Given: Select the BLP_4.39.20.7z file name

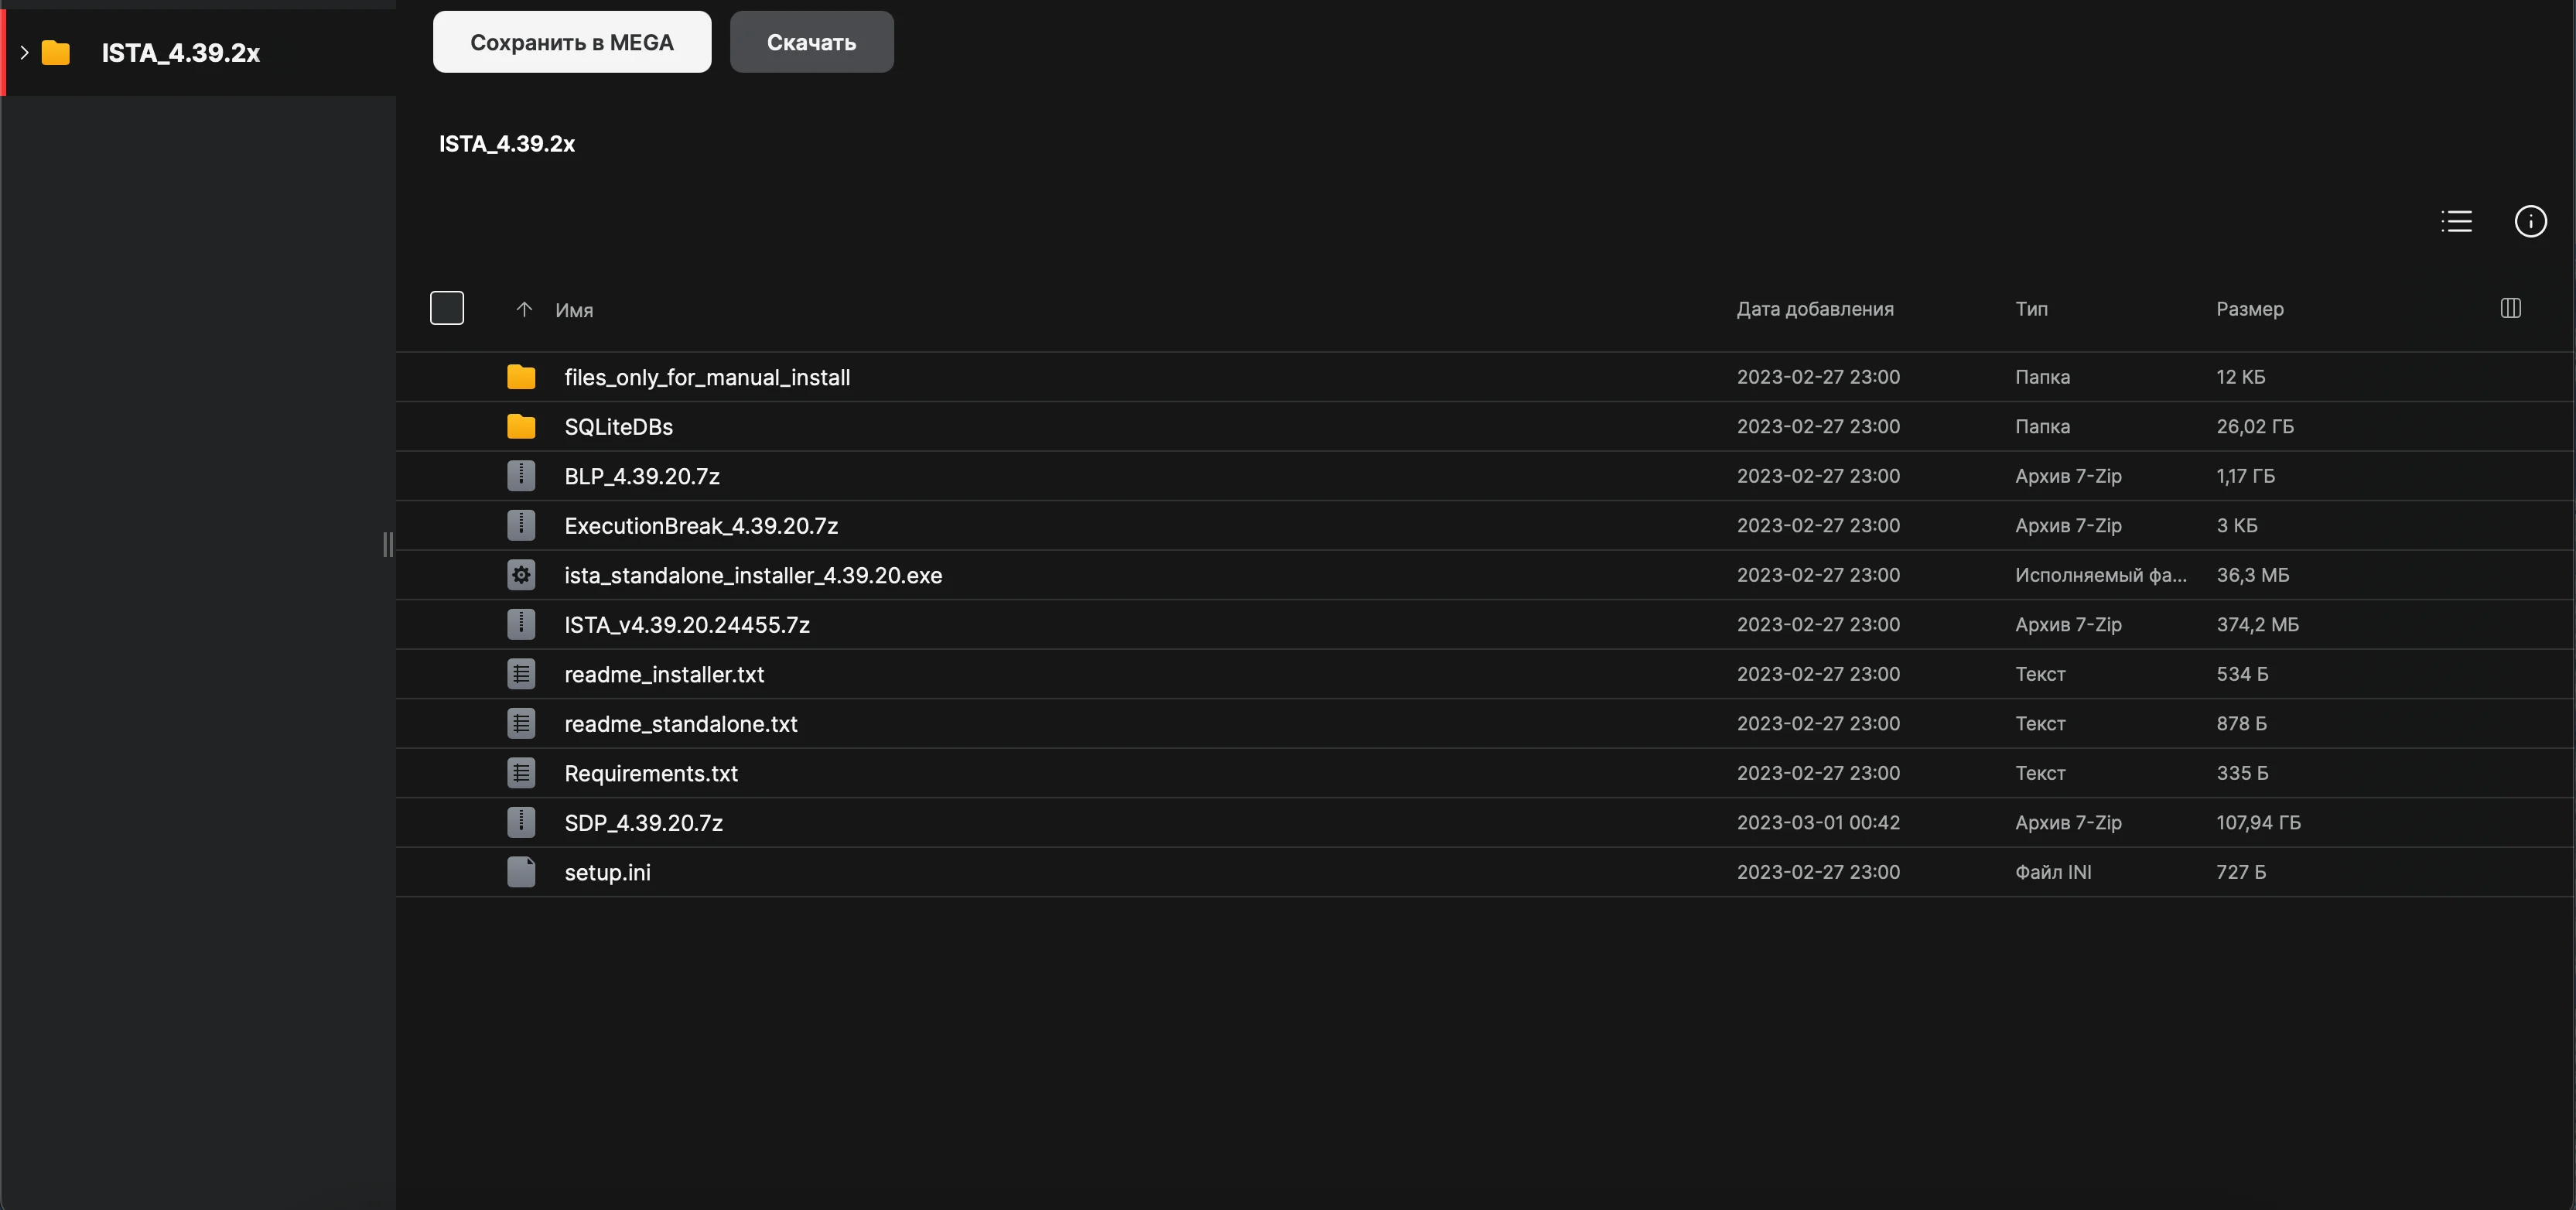Looking at the screenshot, I should [642, 476].
